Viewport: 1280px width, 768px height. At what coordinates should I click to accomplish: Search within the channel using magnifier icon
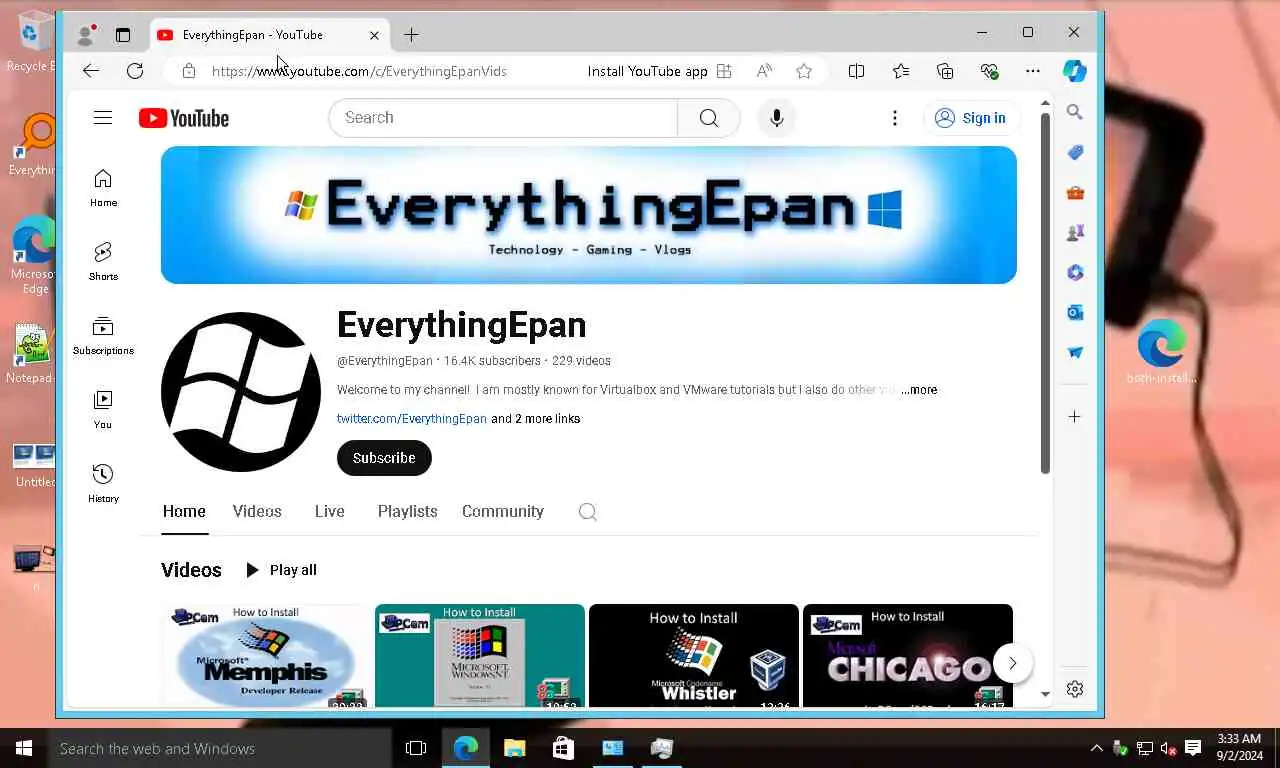(588, 512)
